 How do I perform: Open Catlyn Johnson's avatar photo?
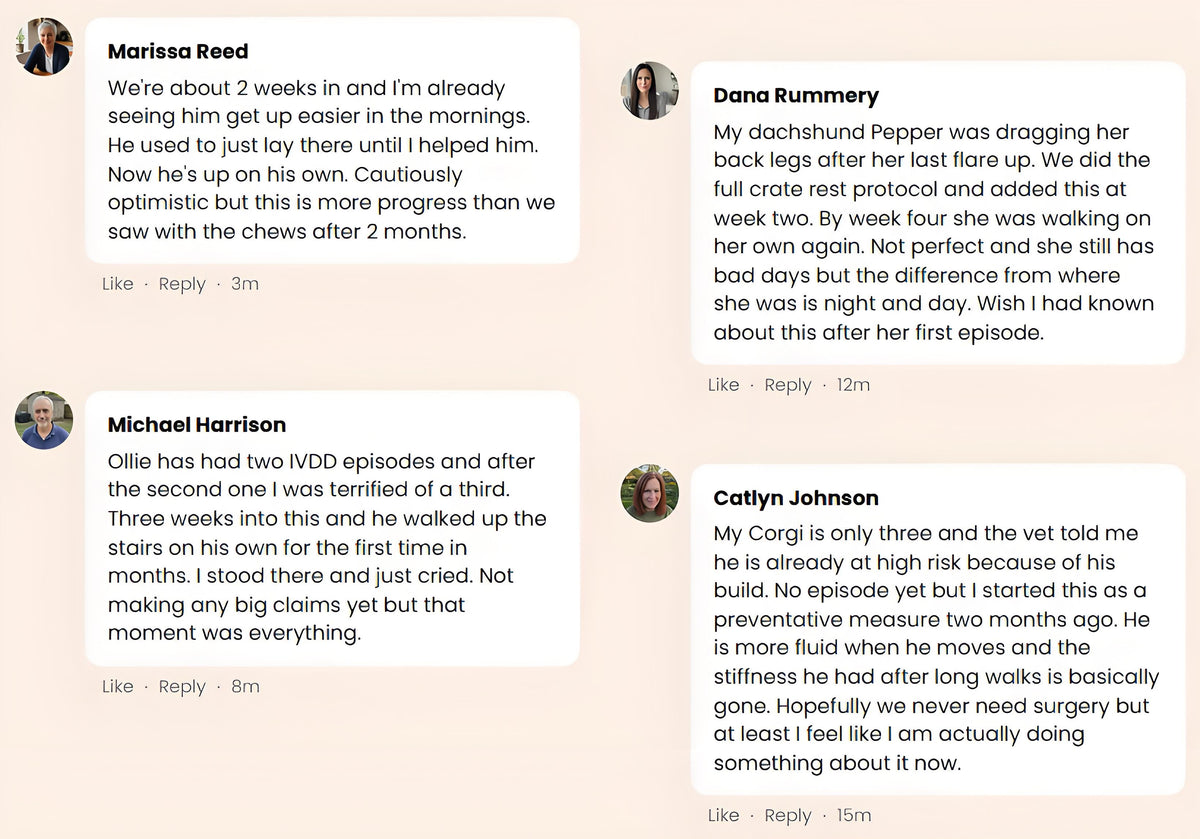[650, 493]
